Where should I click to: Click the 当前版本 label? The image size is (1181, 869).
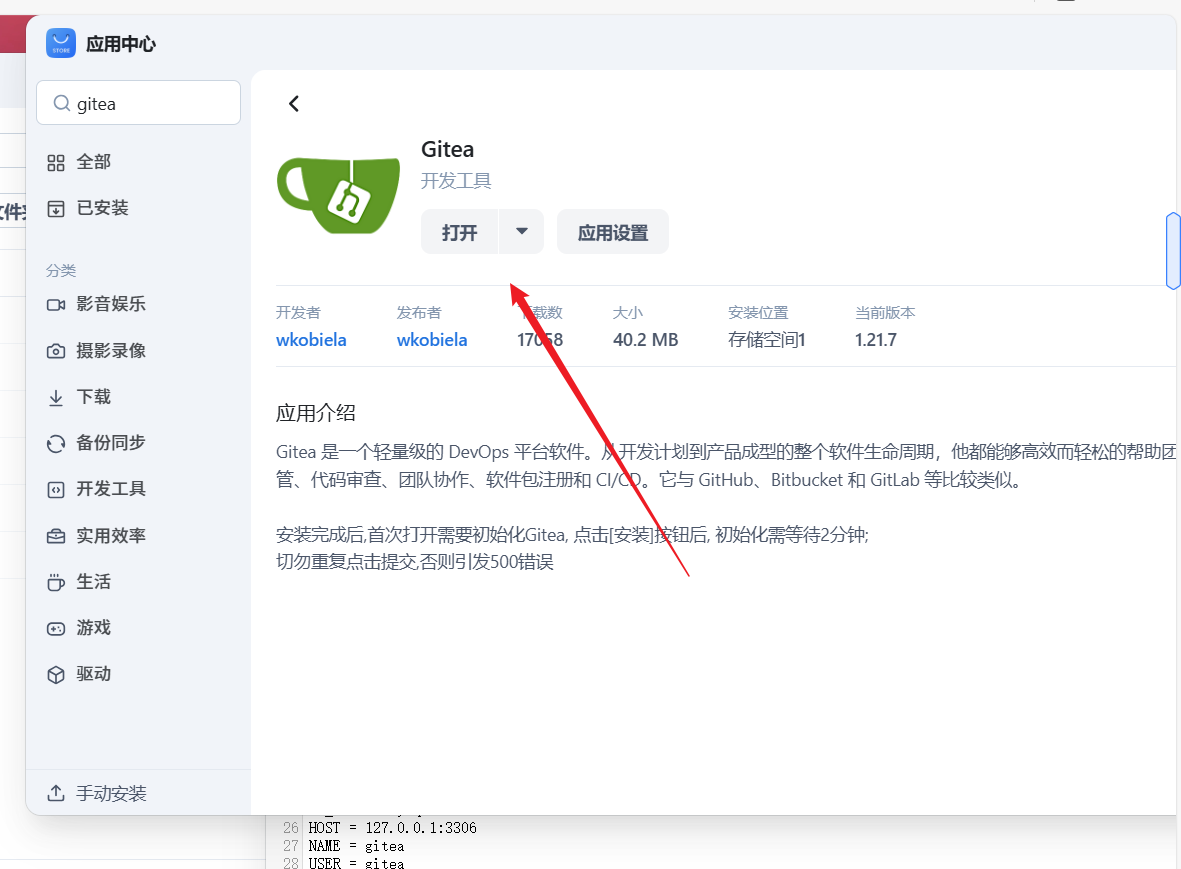885,313
